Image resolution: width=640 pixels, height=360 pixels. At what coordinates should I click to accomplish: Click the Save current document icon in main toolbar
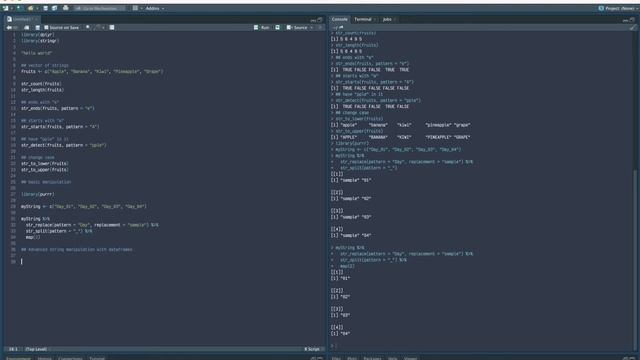coord(45,8)
